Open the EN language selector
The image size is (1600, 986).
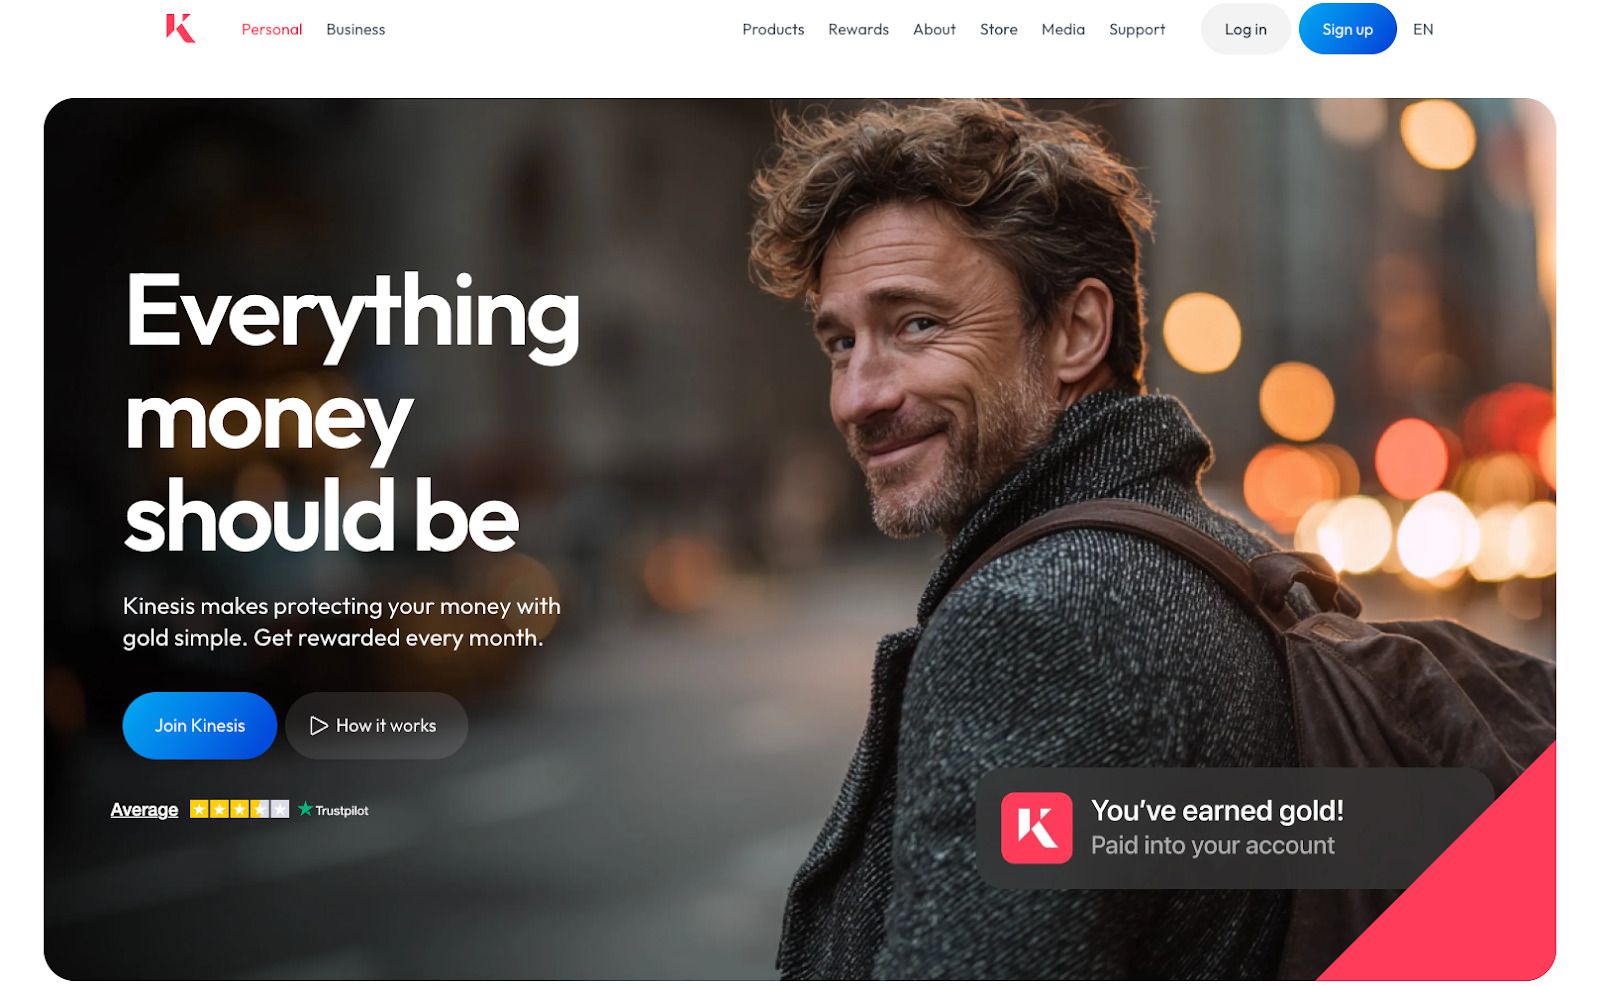click(1423, 29)
